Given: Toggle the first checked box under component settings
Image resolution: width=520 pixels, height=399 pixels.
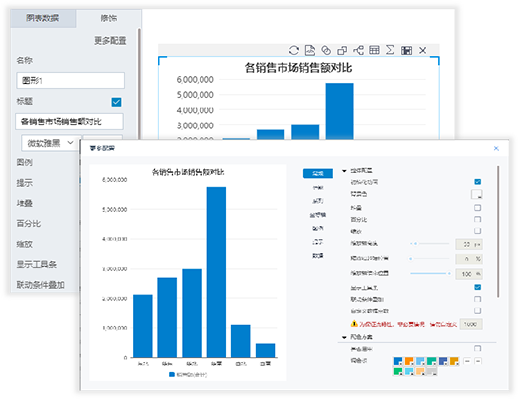Looking at the screenshot, I should point(477,182).
